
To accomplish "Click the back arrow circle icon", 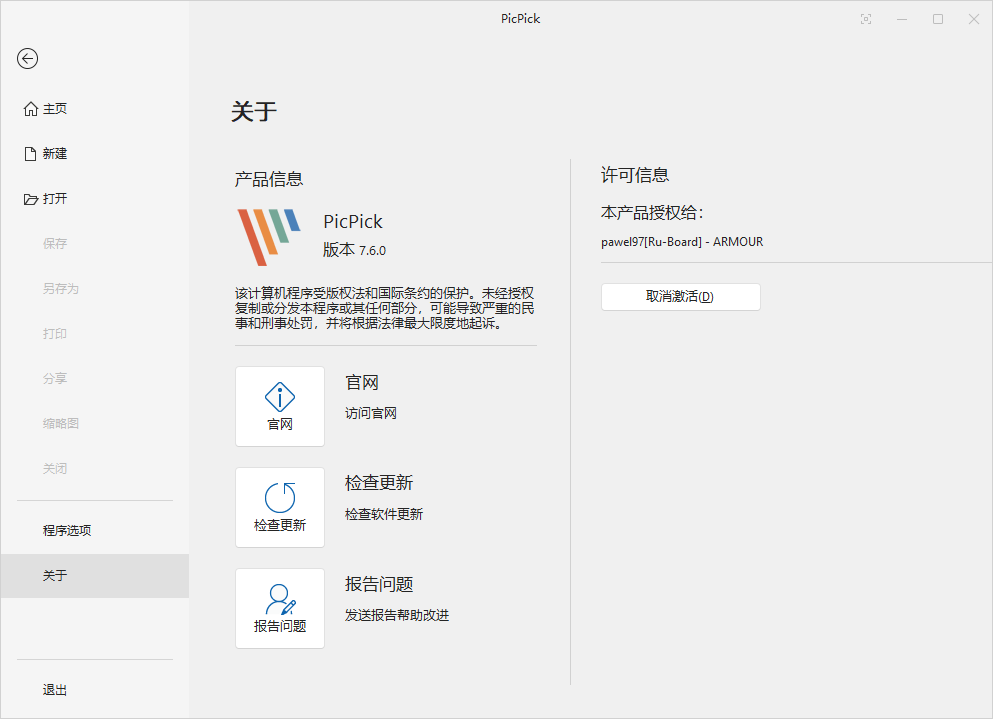I will [x=27, y=59].
